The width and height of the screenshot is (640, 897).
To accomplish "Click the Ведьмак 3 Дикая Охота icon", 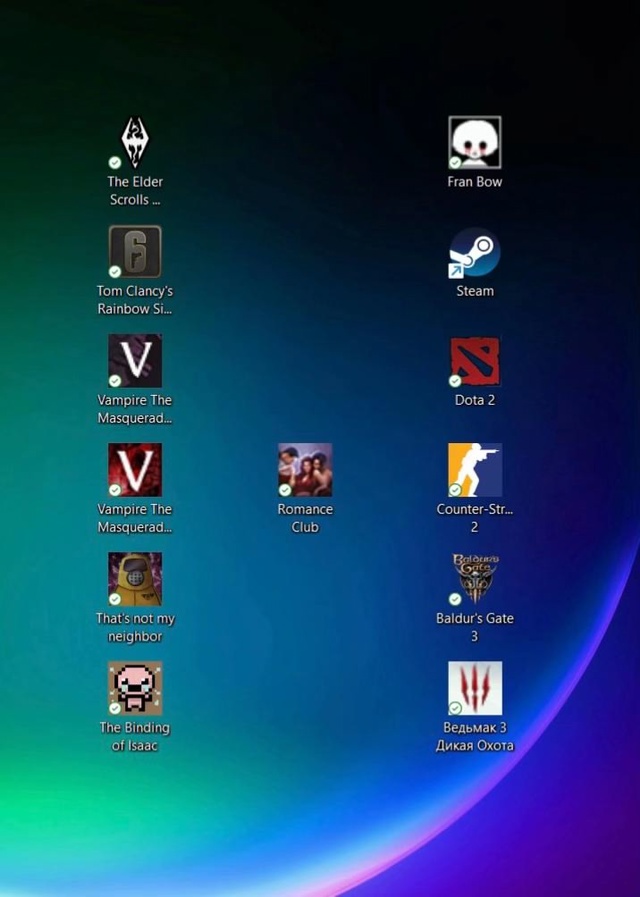I will [475, 688].
